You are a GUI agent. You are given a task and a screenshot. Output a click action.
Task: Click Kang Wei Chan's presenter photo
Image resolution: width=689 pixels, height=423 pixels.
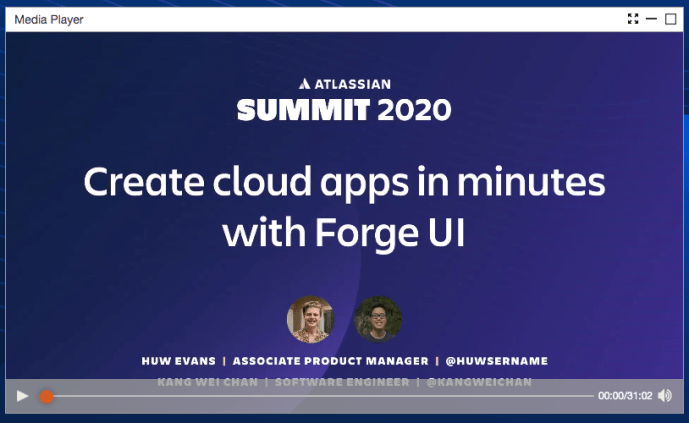pos(377,319)
